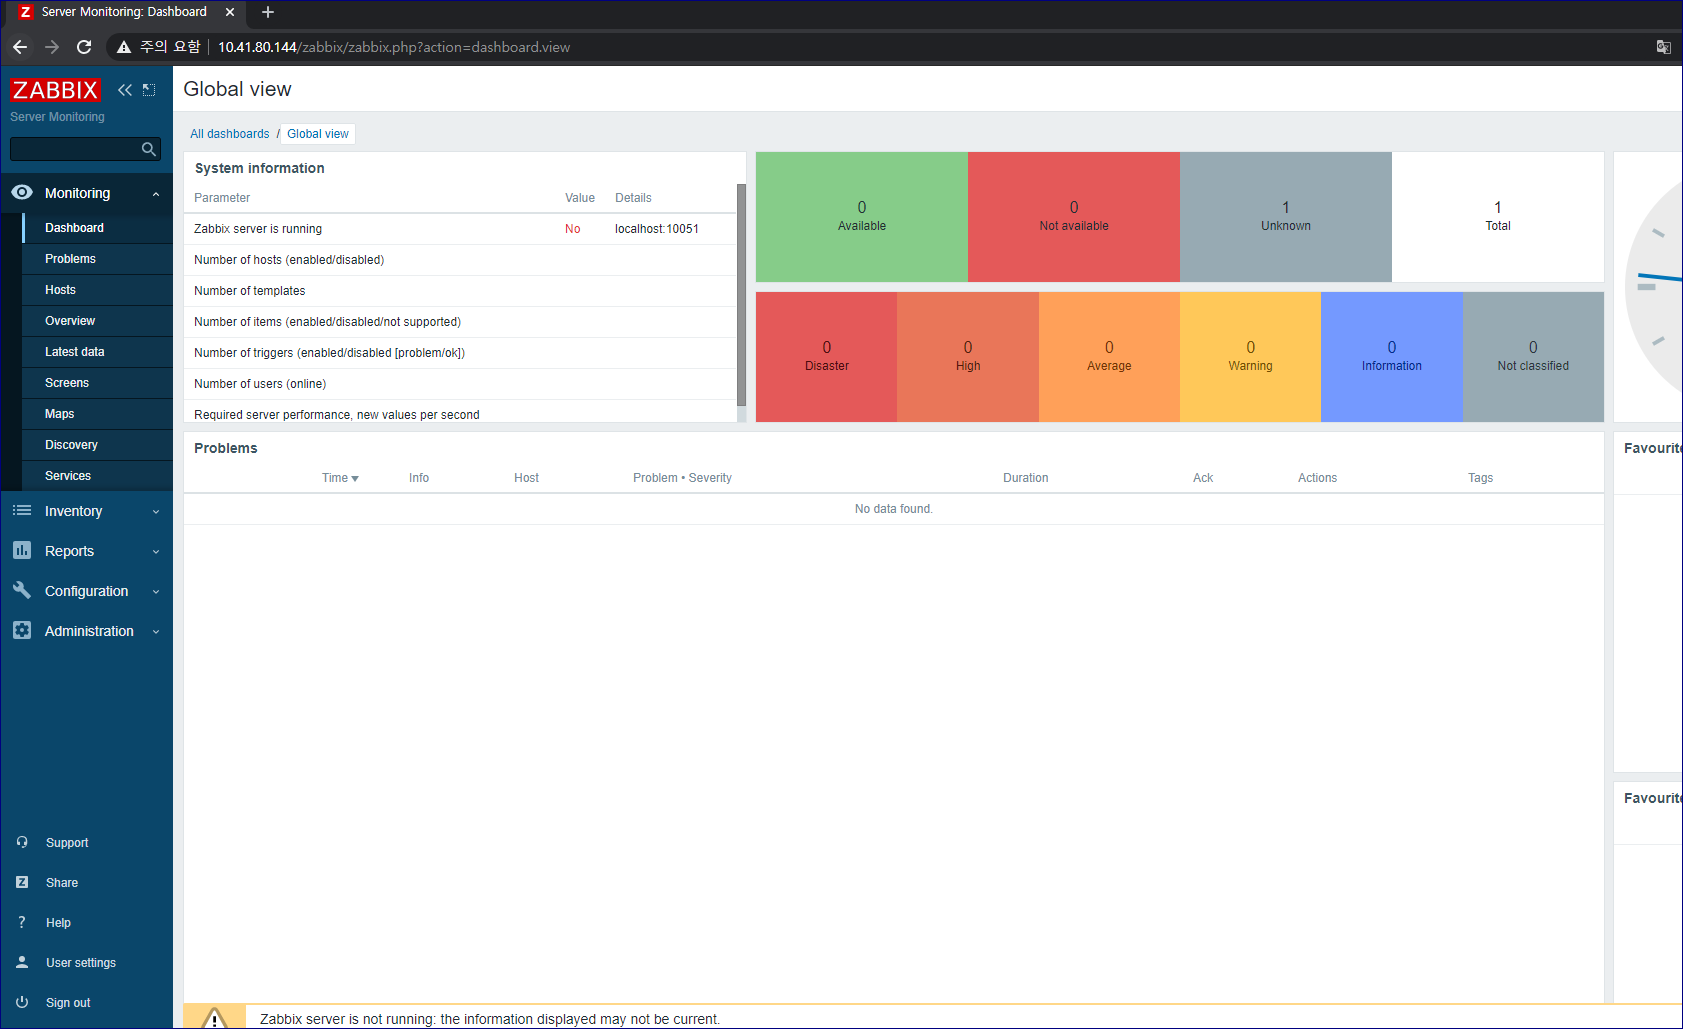Click the Reports chart icon
This screenshot has height=1029, width=1683.
click(x=22, y=550)
